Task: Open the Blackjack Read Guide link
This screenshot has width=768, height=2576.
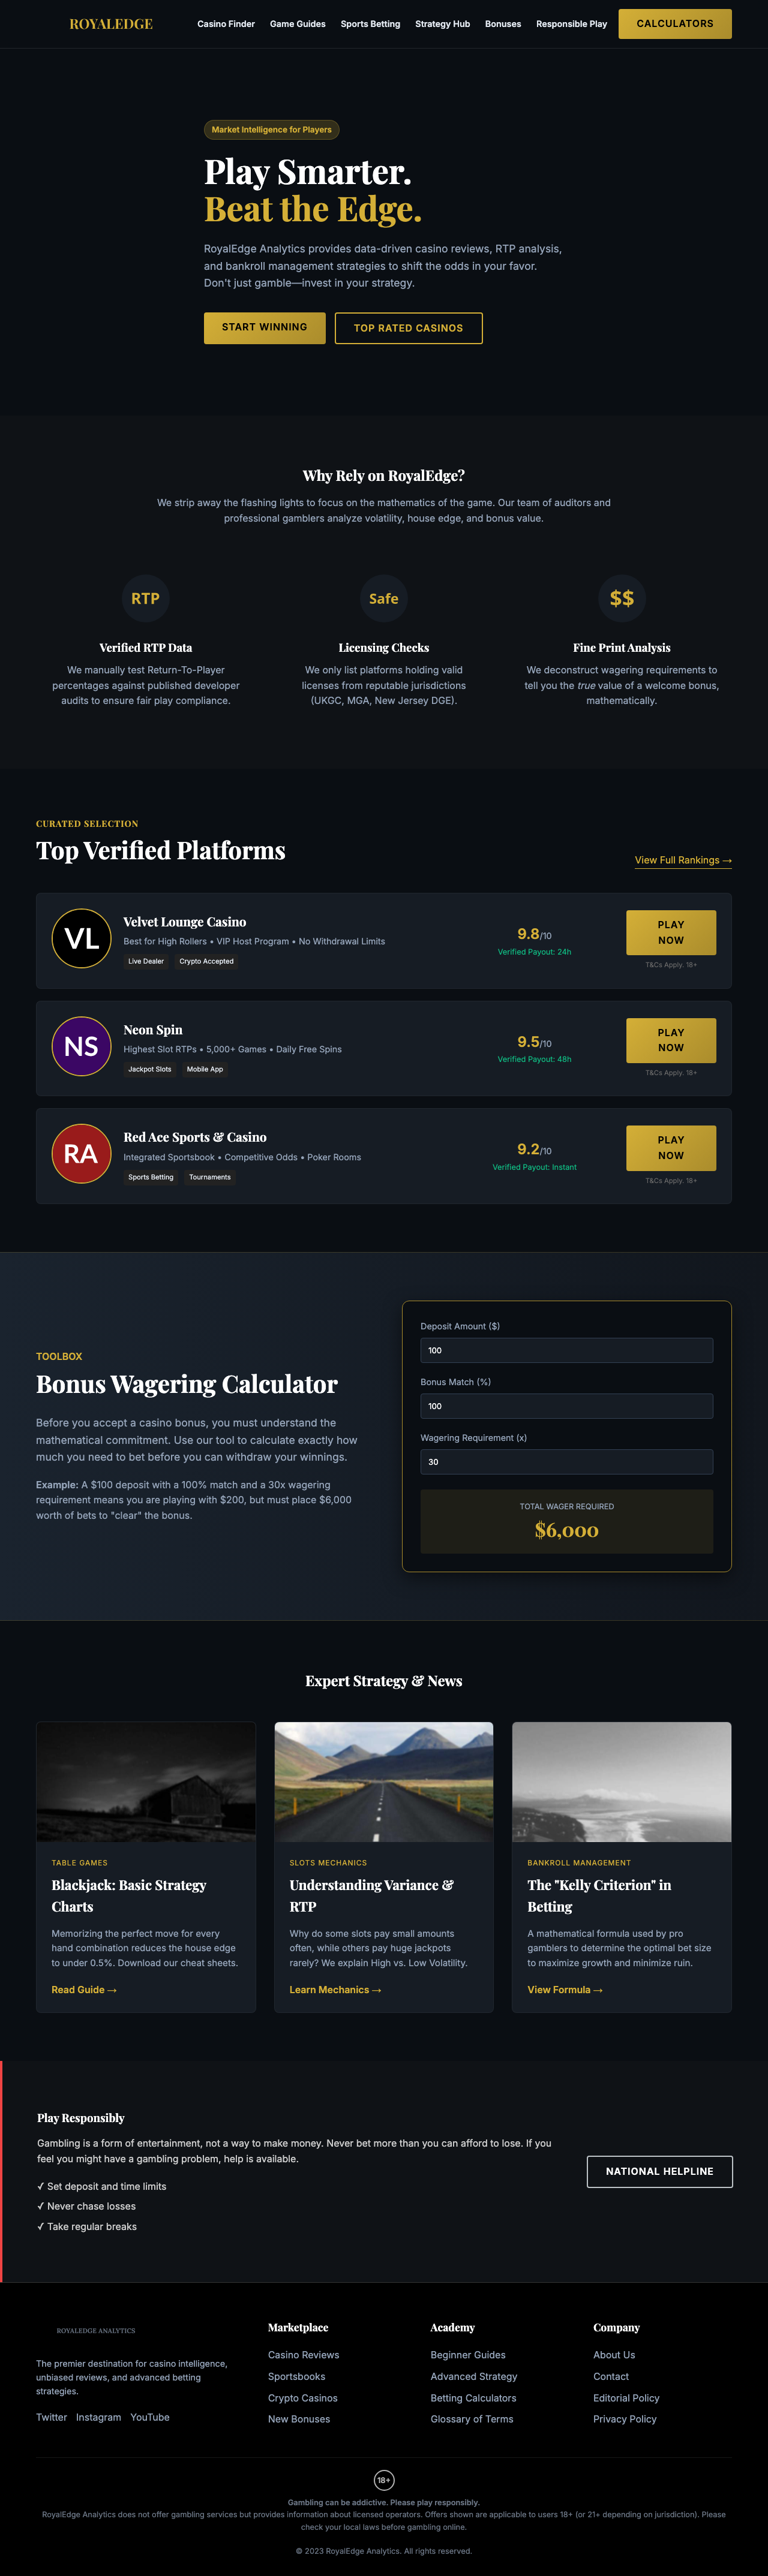Action: [x=84, y=1989]
